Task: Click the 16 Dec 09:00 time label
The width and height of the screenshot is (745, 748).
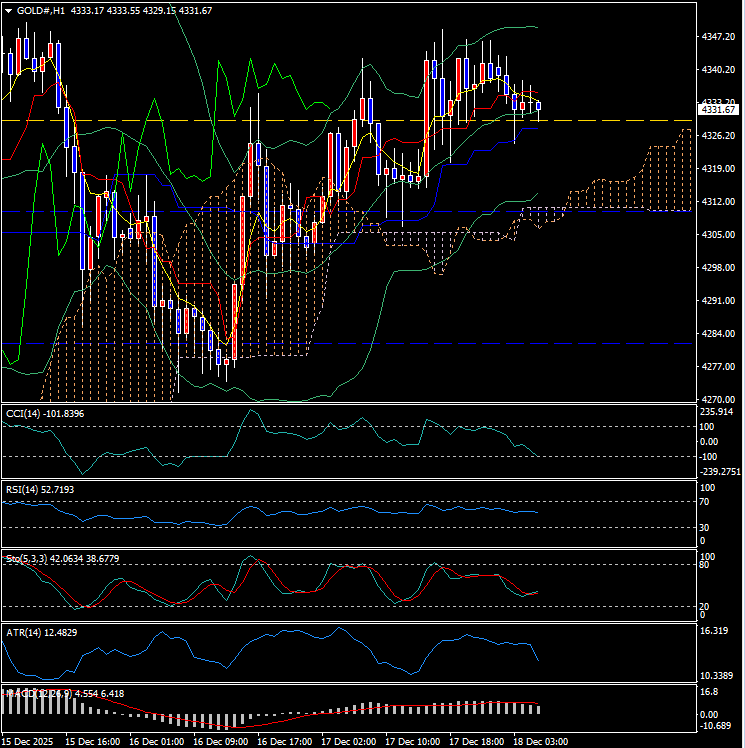Action: (219, 741)
